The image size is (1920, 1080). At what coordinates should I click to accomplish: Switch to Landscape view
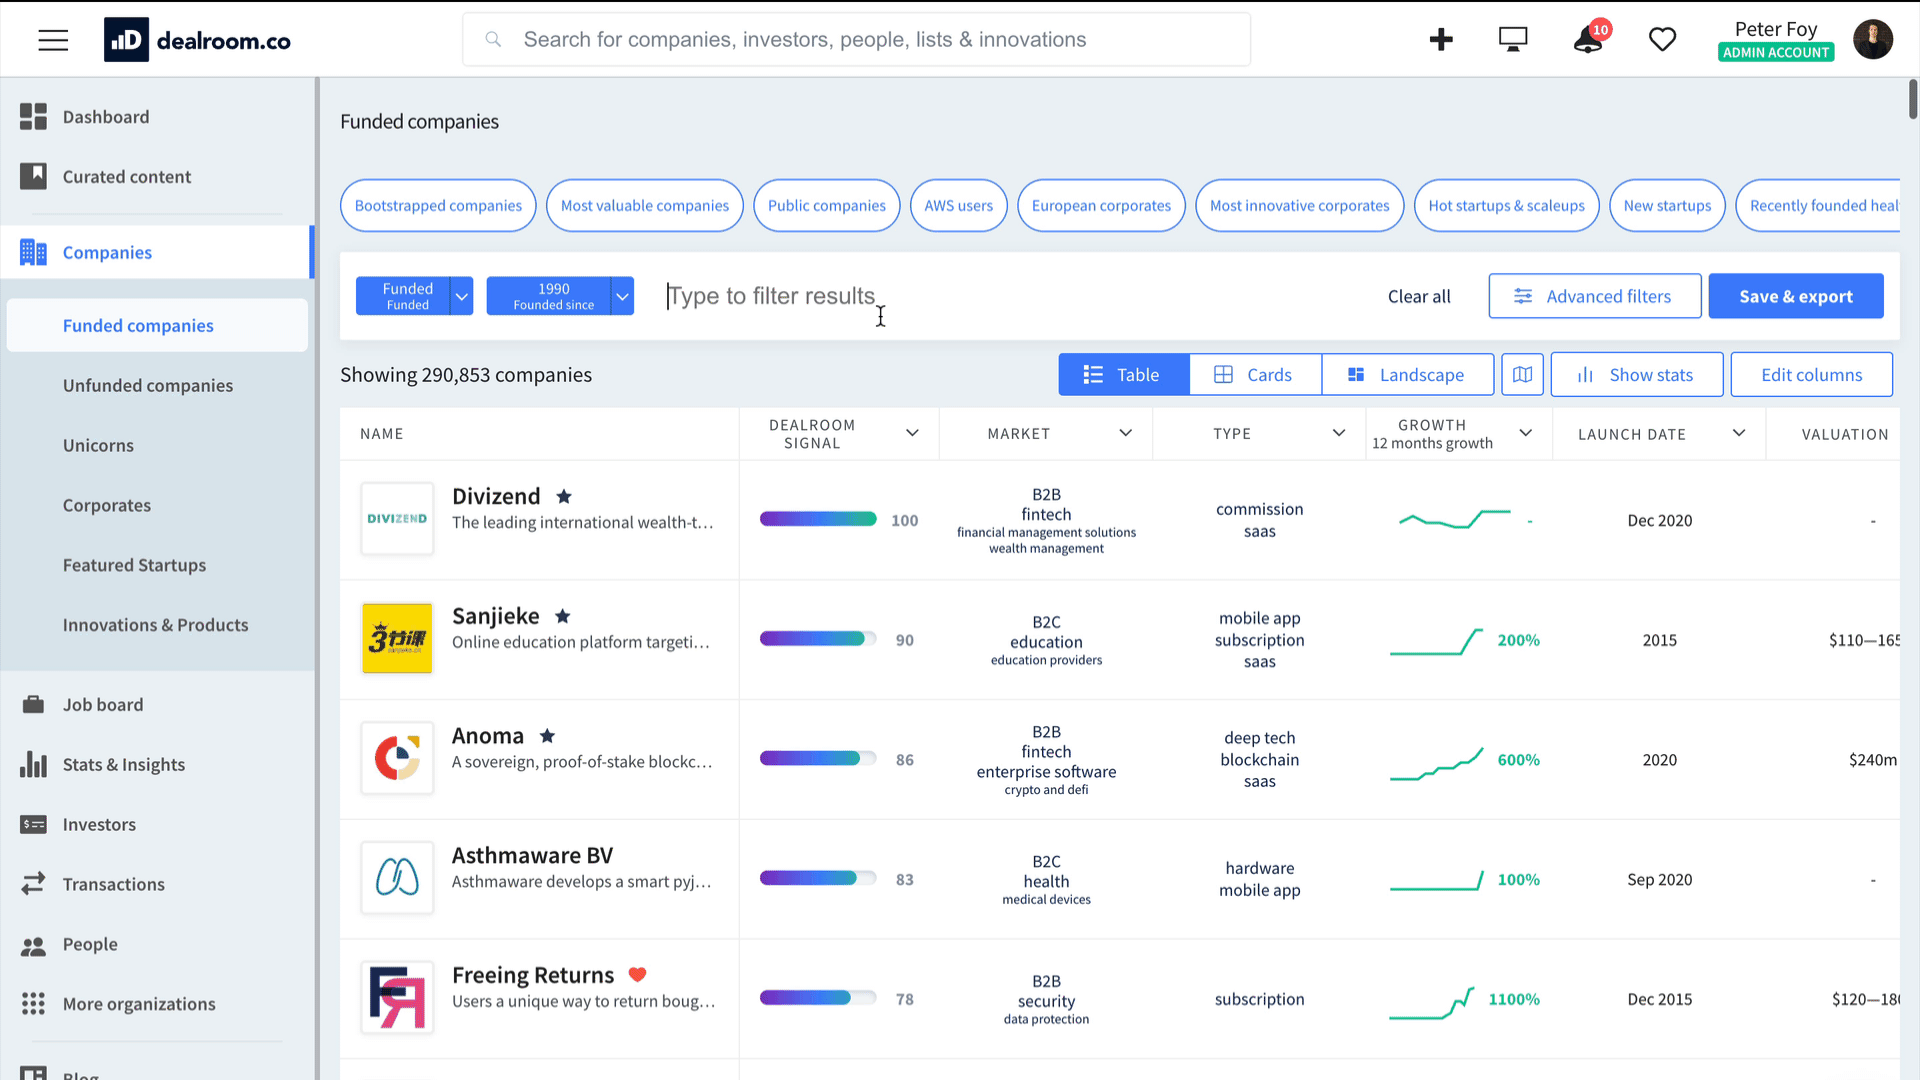pos(1408,375)
